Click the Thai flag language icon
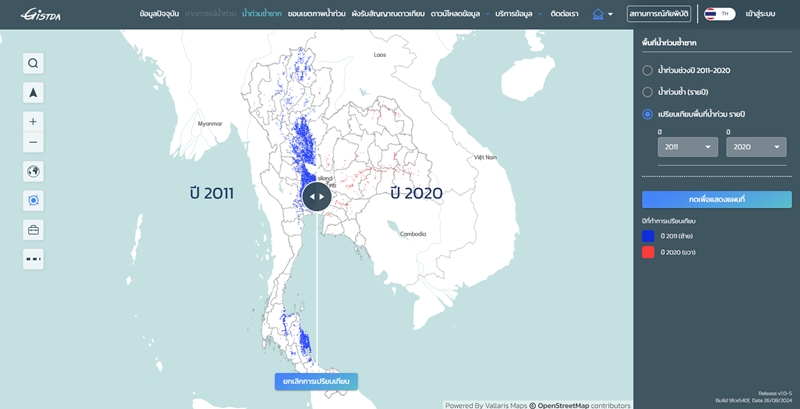This screenshot has width=800, height=409. [710, 14]
